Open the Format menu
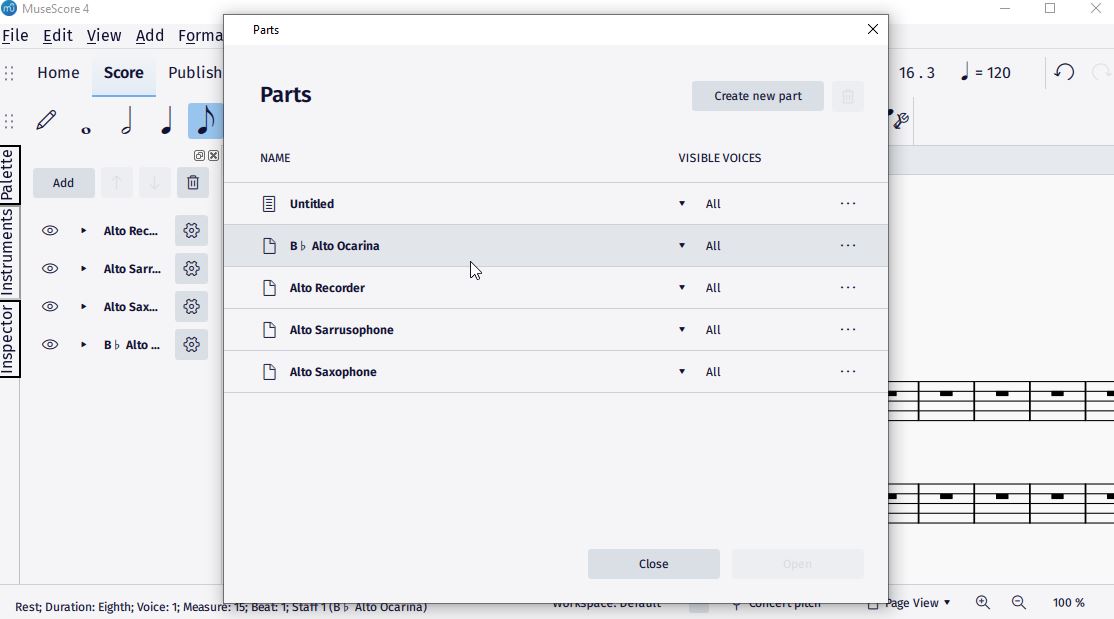The height and width of the screenshot is (619, 1114). (201, 35)
